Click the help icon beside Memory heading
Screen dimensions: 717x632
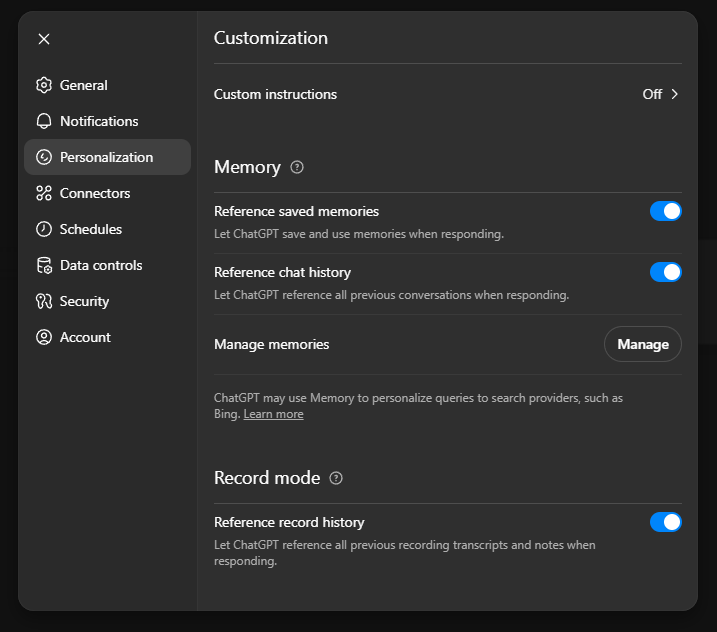pyautogui.click(x=297, y=167)
